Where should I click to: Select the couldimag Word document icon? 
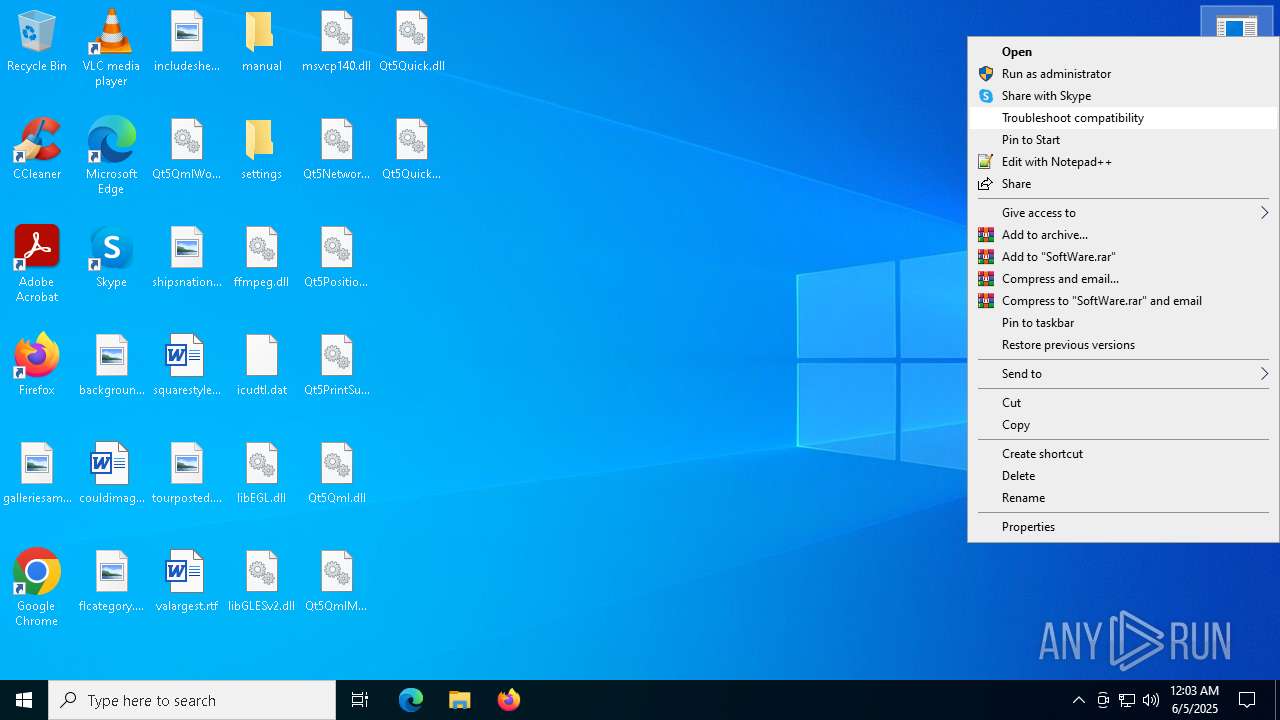(111, 473)
